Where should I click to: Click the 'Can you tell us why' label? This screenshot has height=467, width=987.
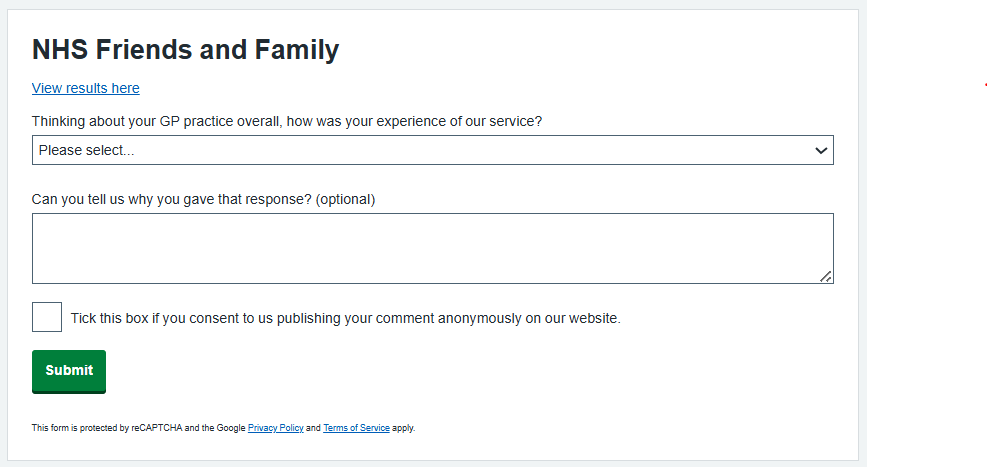172,199
